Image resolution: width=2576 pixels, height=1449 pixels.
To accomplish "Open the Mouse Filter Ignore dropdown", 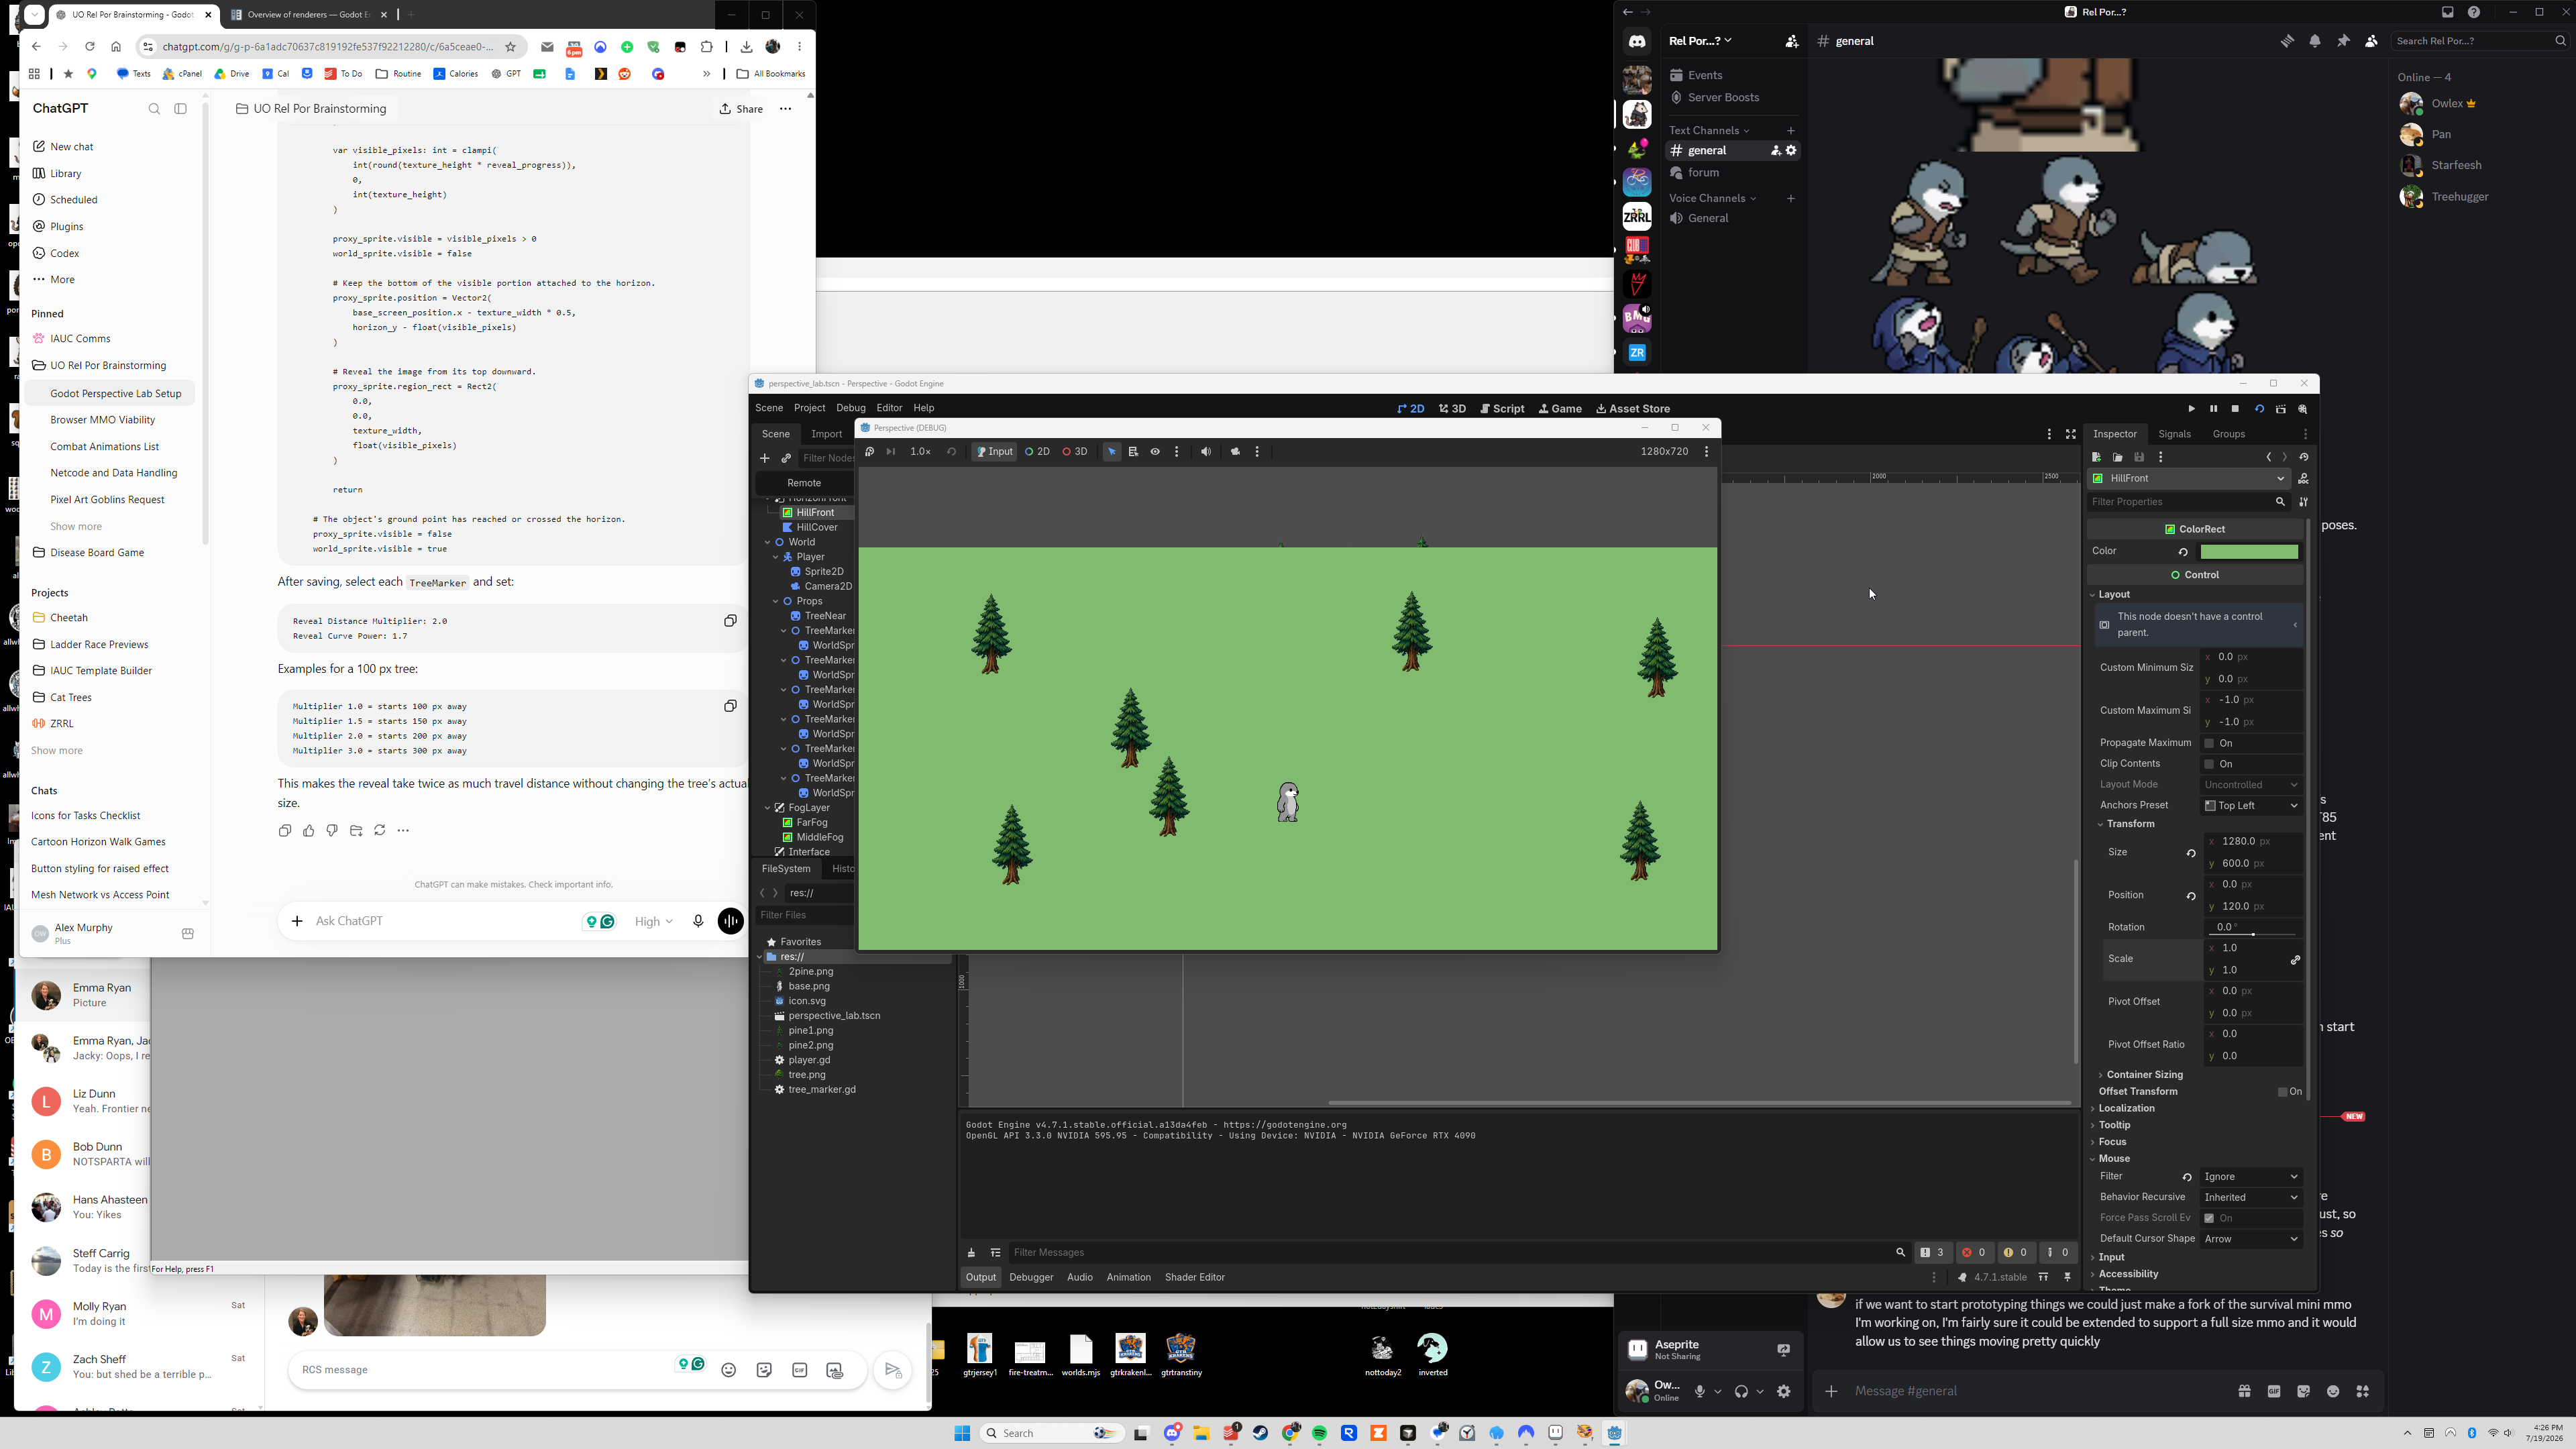I will click(x=2251, y=1177).
